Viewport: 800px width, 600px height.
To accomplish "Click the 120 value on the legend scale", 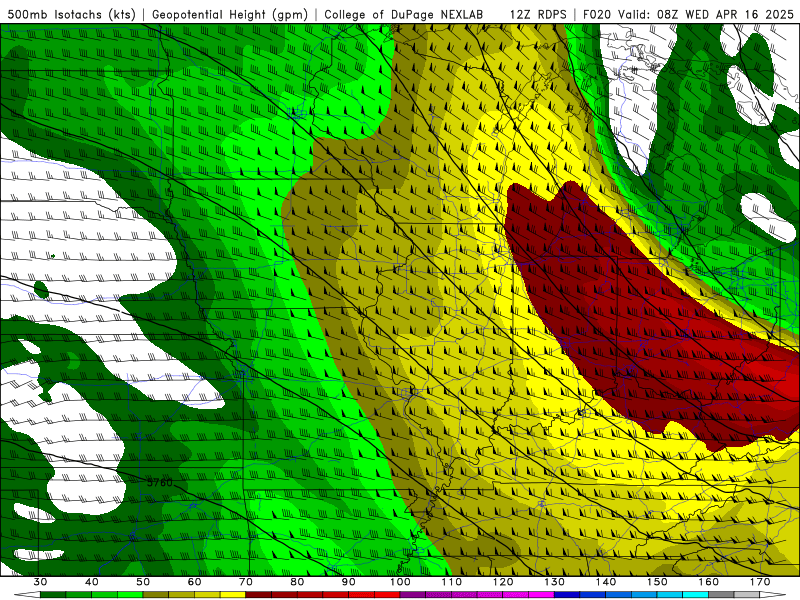I will point(503,582).
